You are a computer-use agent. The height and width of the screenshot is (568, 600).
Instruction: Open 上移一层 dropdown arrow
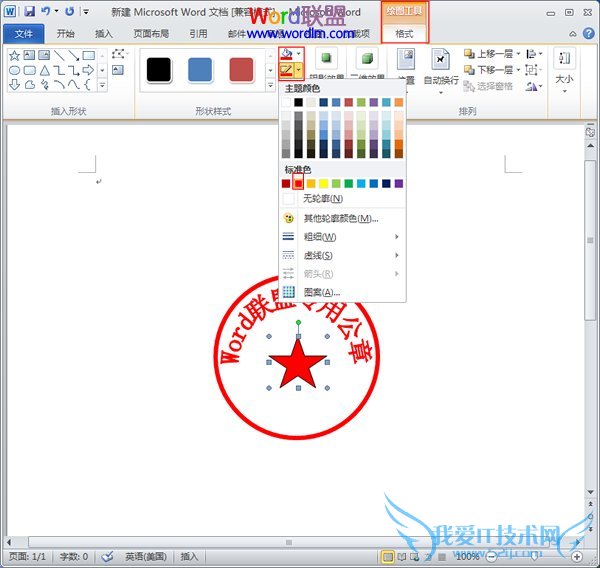tap(518, 54)
